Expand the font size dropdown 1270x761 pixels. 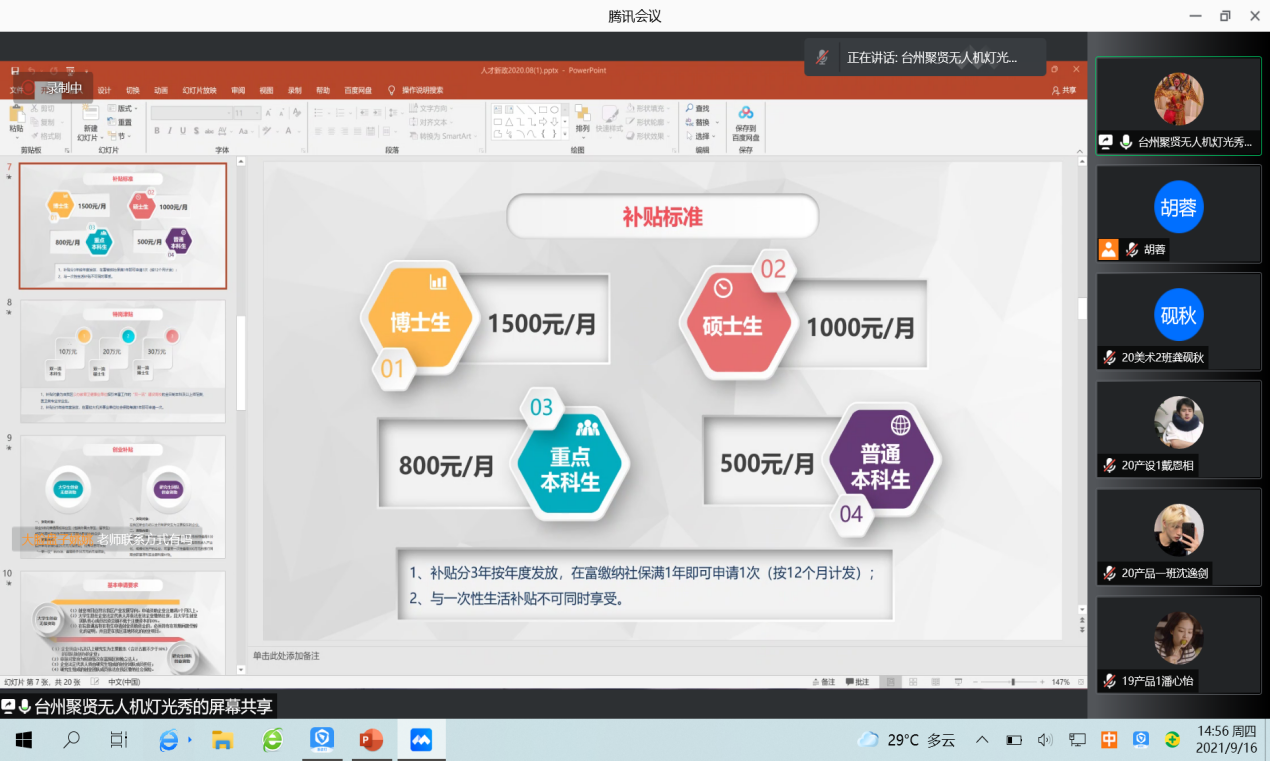257,114
